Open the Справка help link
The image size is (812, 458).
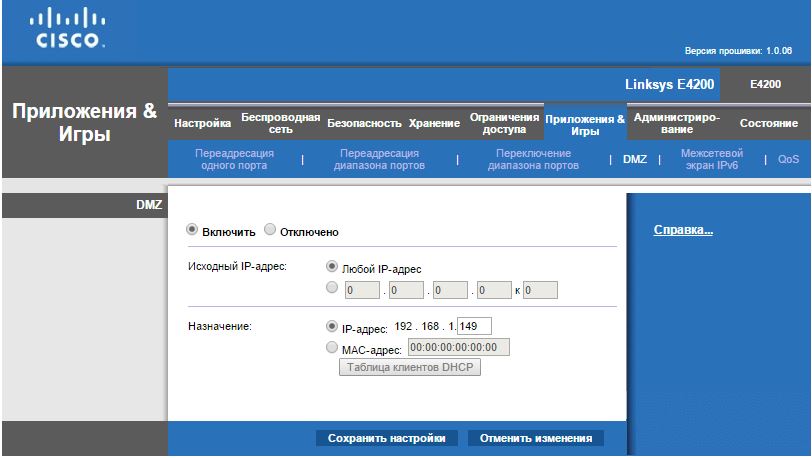682,230
